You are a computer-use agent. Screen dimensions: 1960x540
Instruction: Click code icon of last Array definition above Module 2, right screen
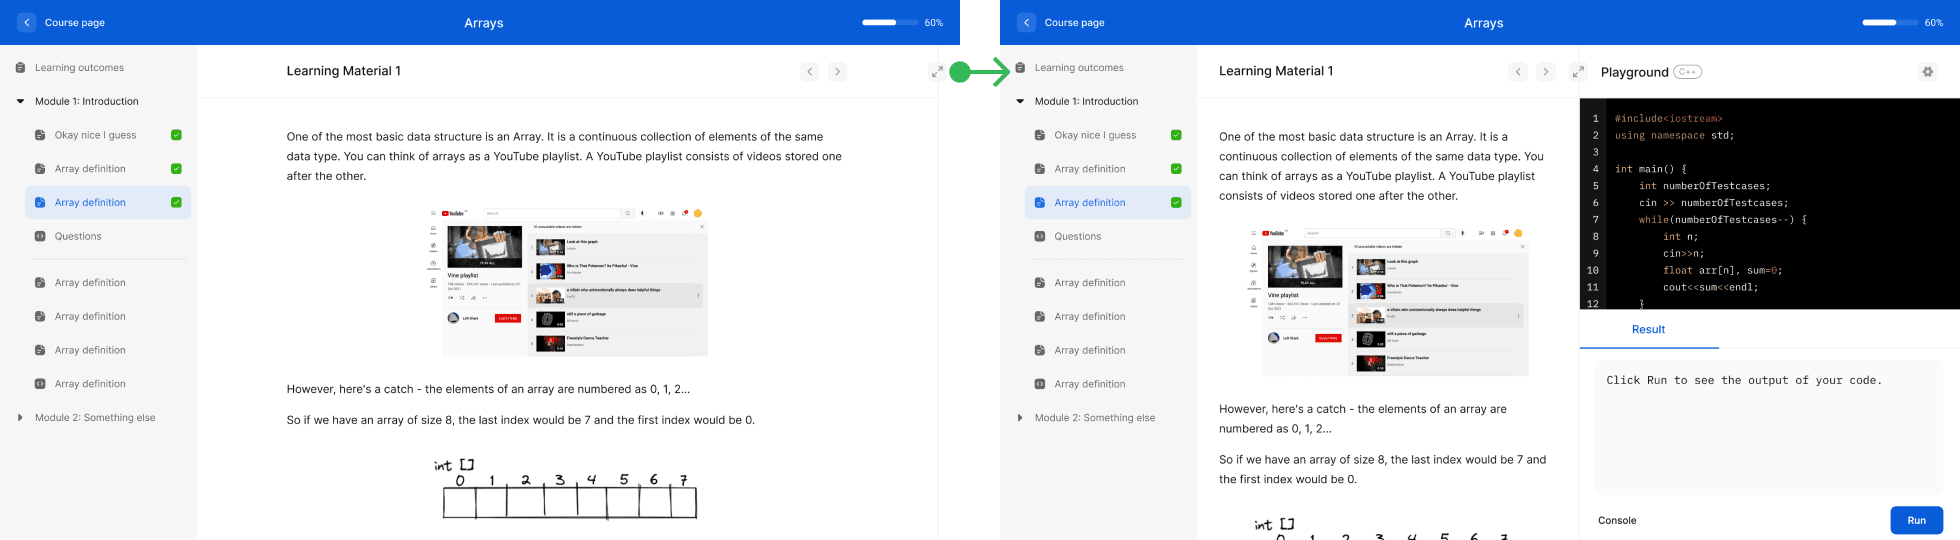[x=1040, y=384]
